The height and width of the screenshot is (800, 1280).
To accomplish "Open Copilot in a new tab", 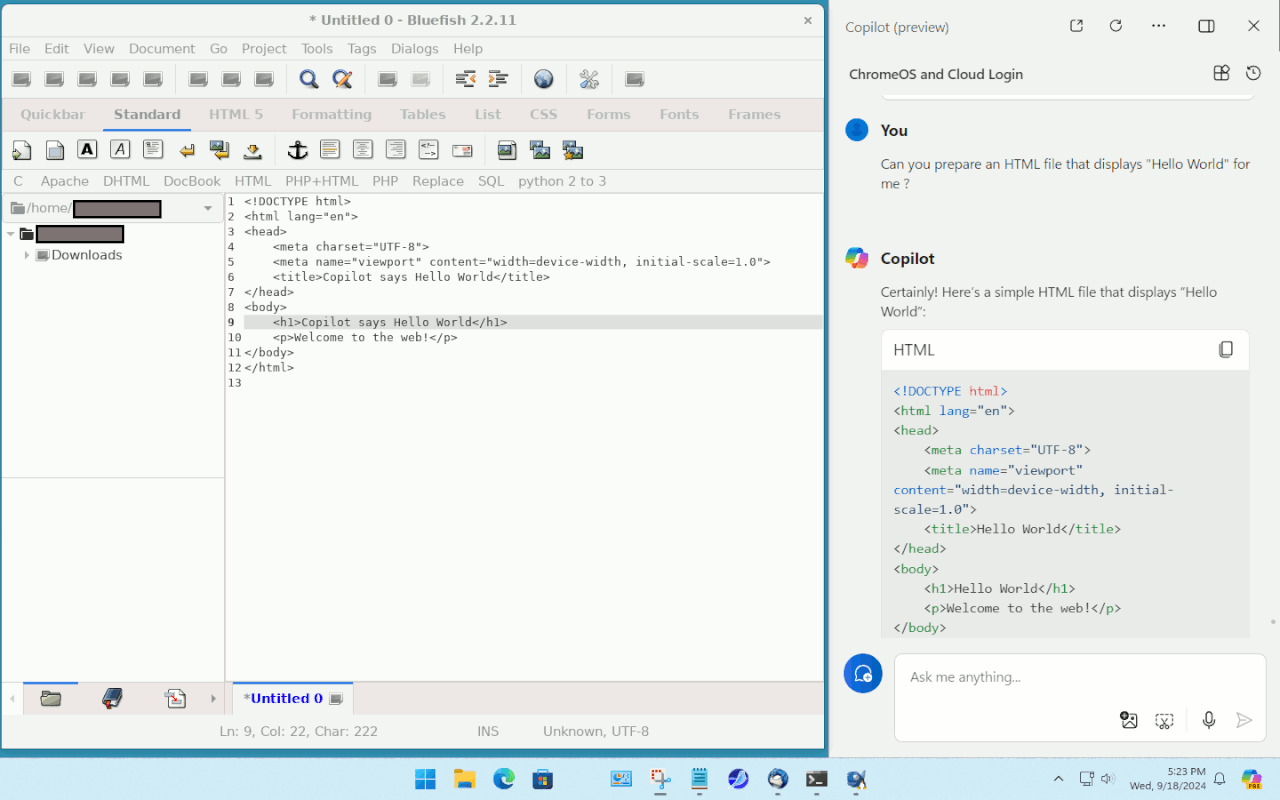I will (1076, 26).
